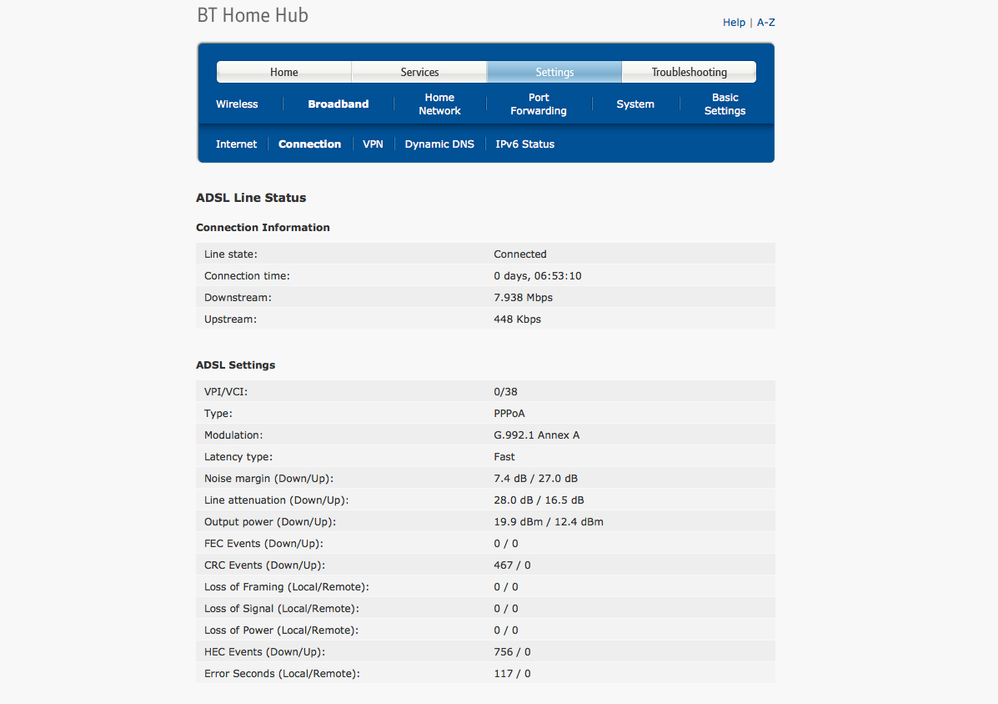The height and width of the screenshot is (704, 998).
Task: Open Dynamic DNS sub-page
Action: tap(439, 144)
